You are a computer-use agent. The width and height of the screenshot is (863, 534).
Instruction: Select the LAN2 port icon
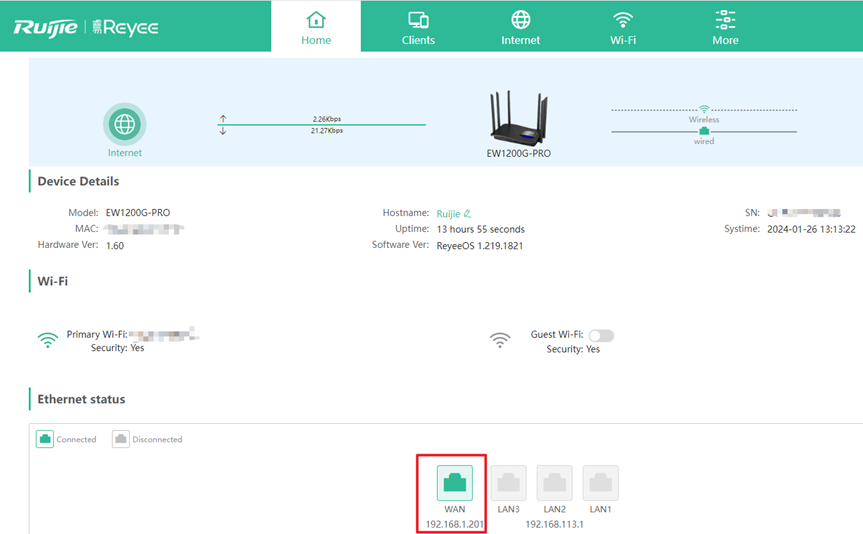click(554, 483)
